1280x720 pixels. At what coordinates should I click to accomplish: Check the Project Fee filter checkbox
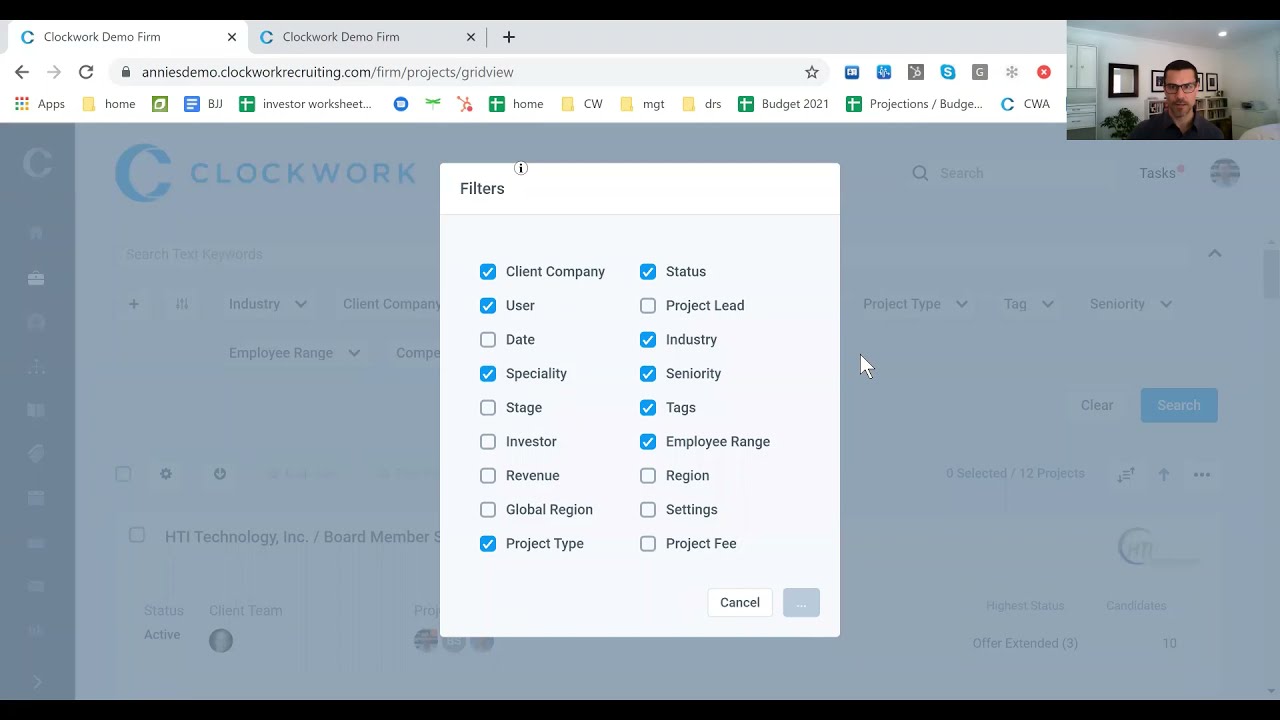(x=648, y=544)
